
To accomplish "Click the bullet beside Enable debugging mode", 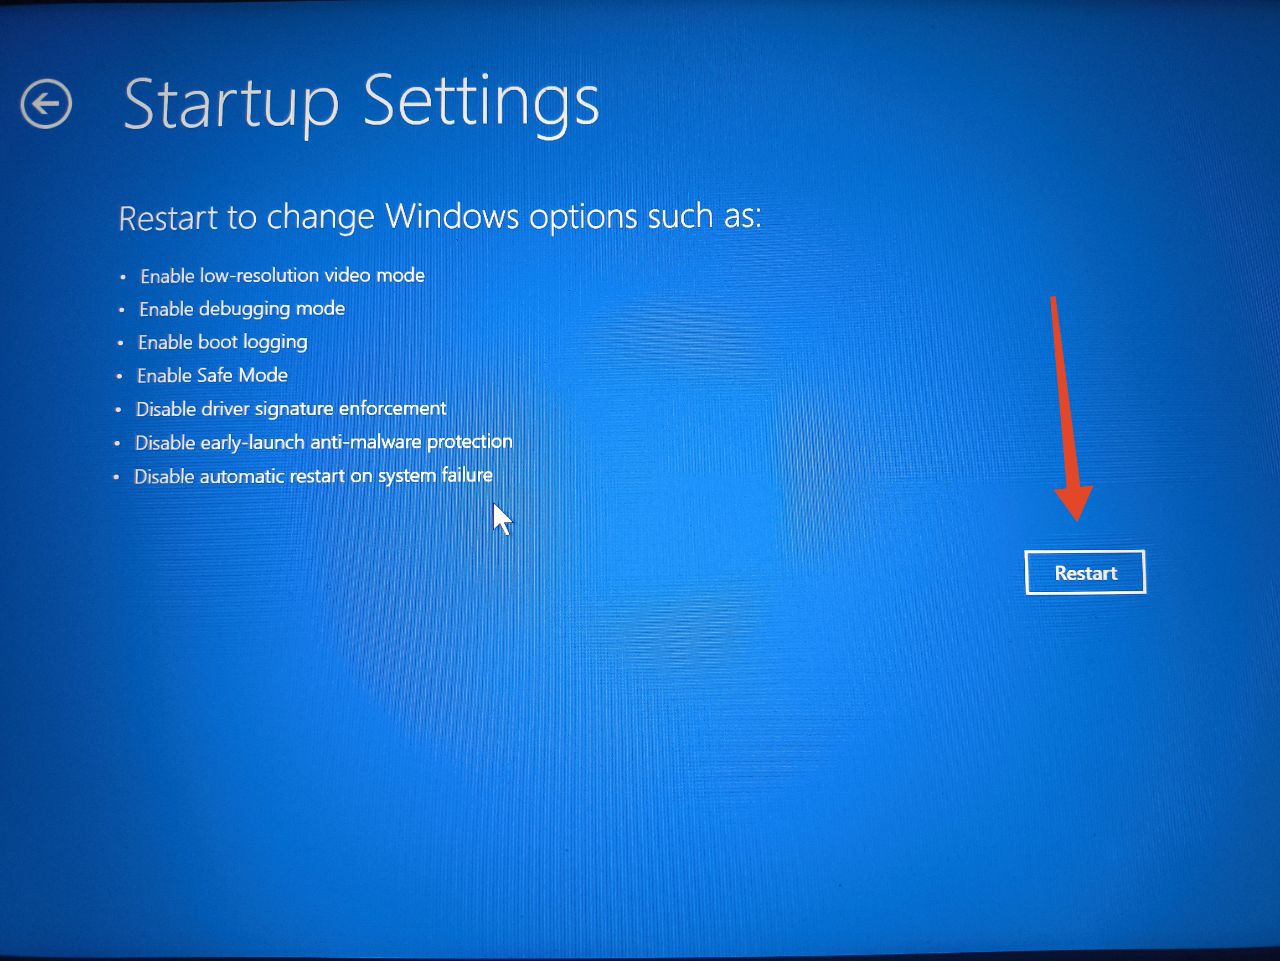I will 122,311.
